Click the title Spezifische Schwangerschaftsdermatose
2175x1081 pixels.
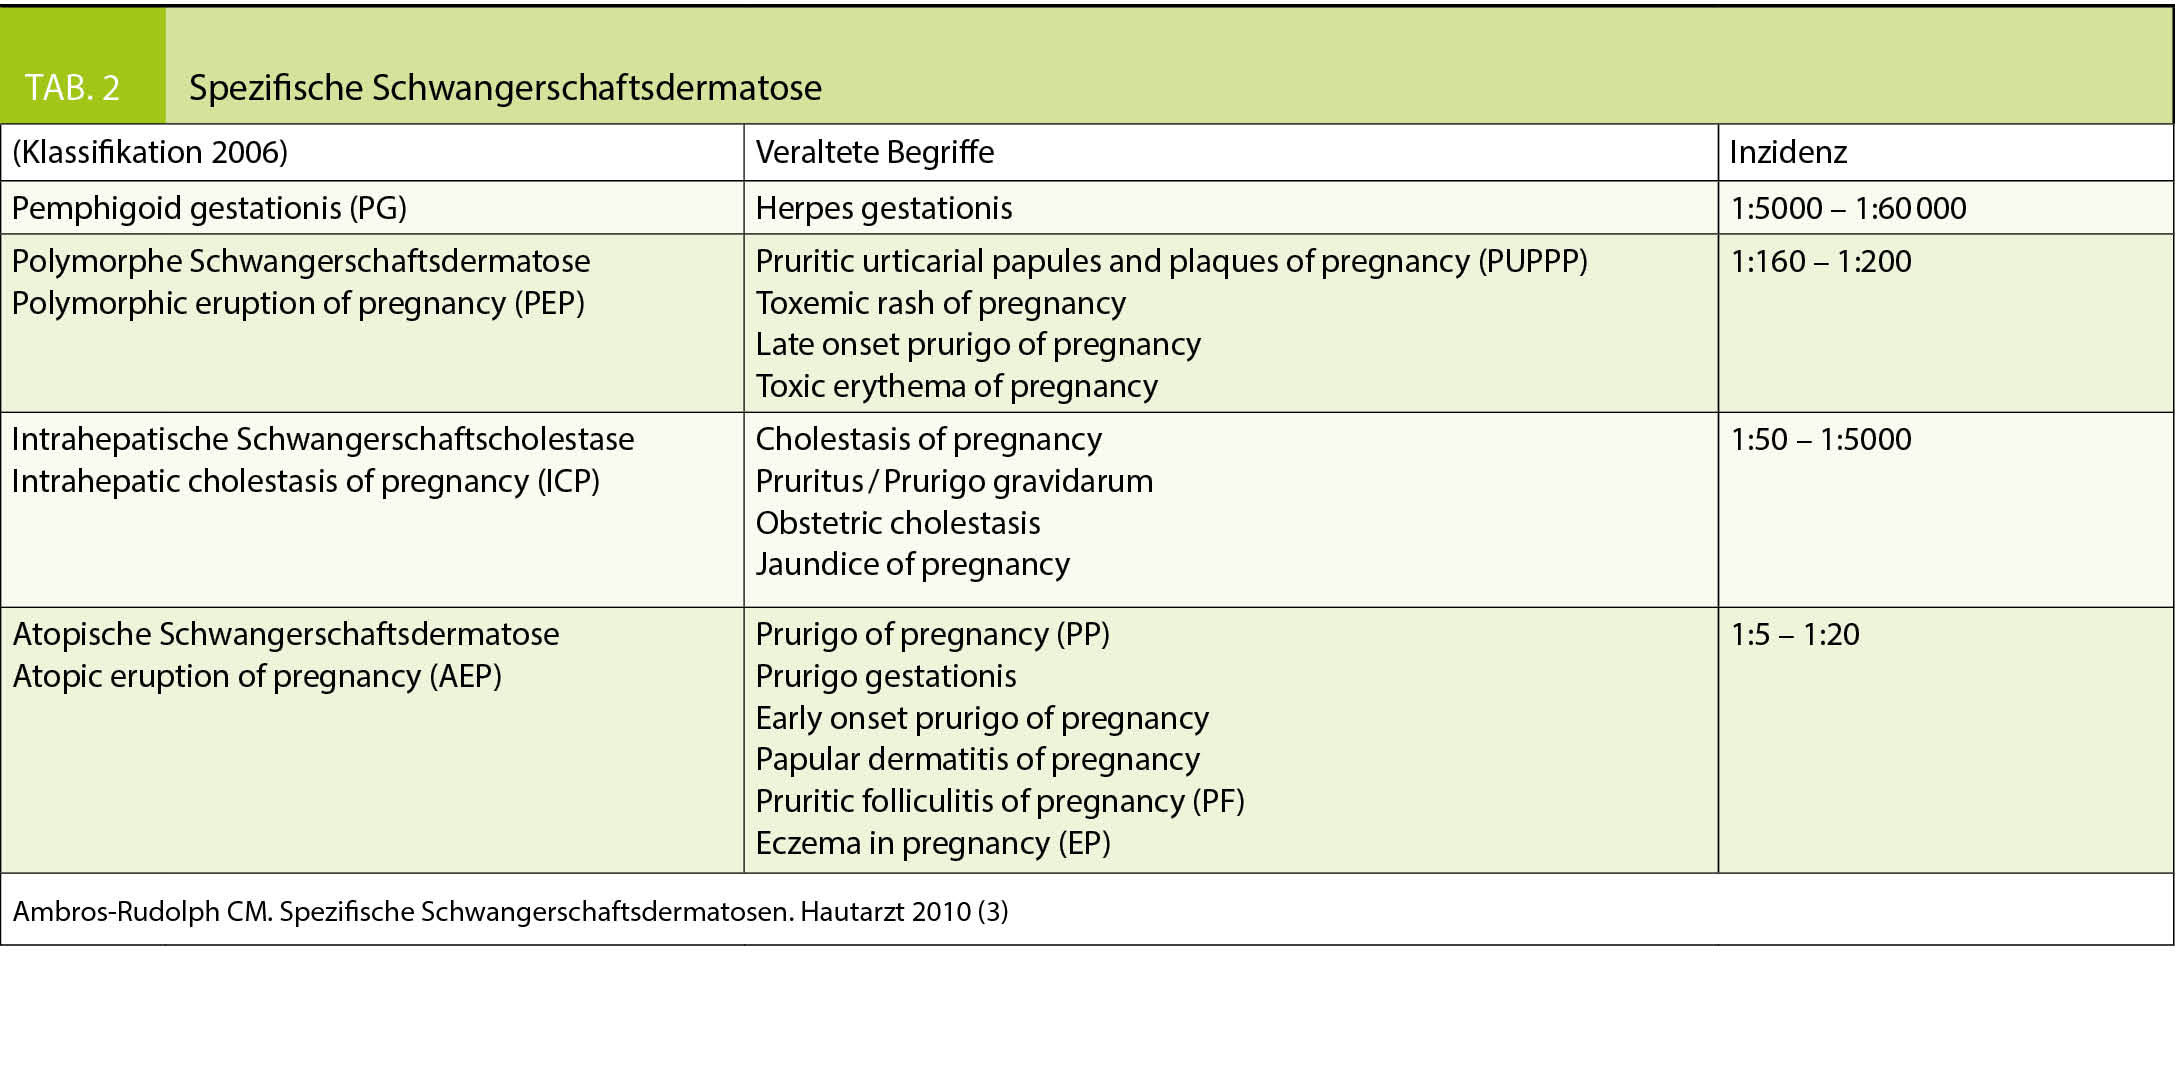tap(505, 88)
